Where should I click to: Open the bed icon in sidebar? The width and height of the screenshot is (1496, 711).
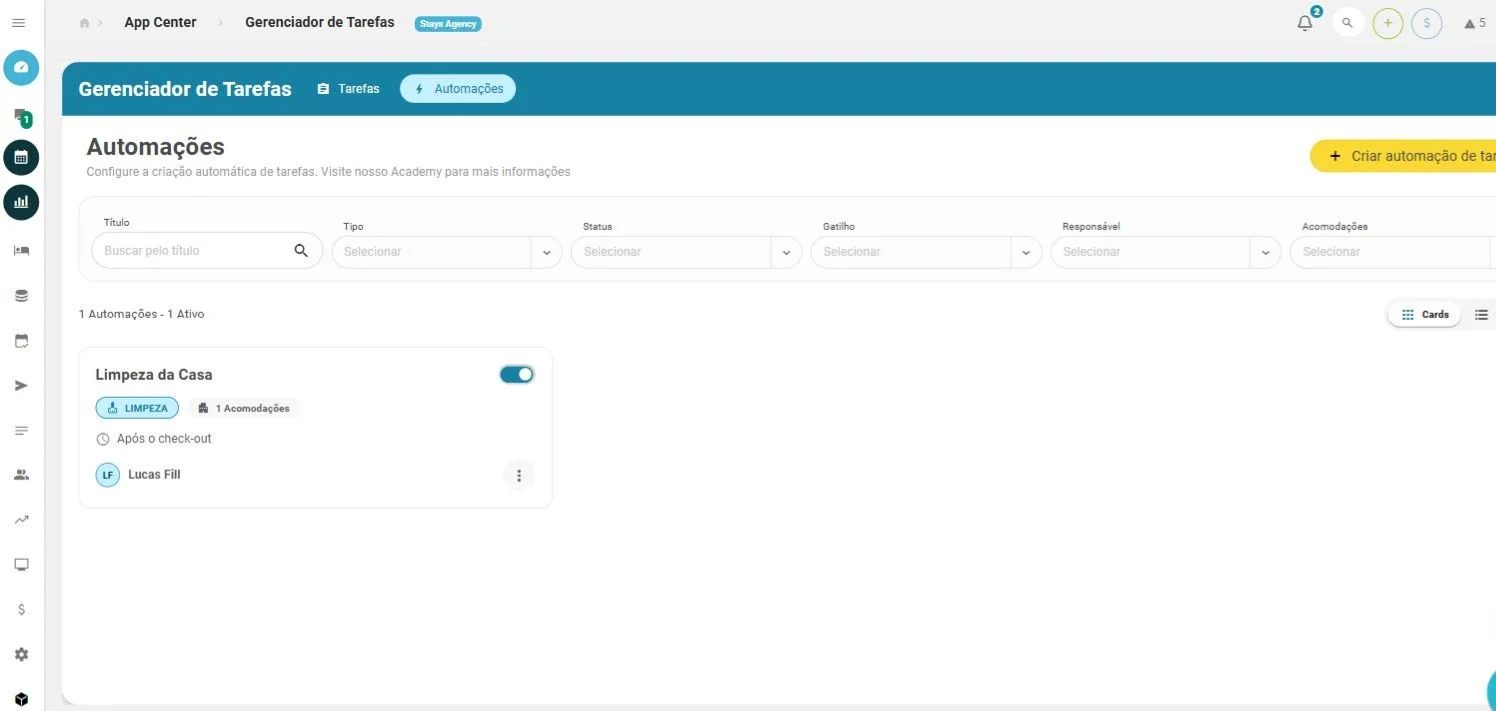coord(21,251)
